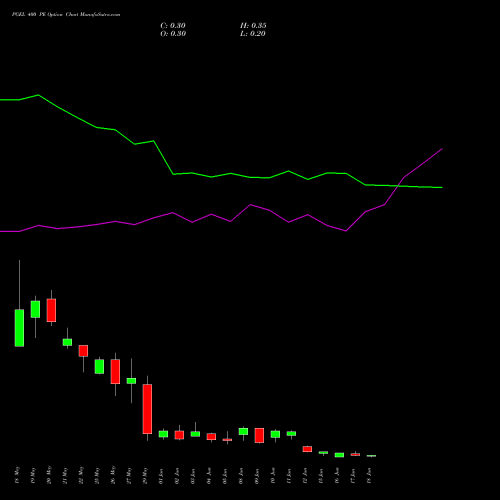
Task: Select the 01 Jun date label
Action: coord(161,476)
